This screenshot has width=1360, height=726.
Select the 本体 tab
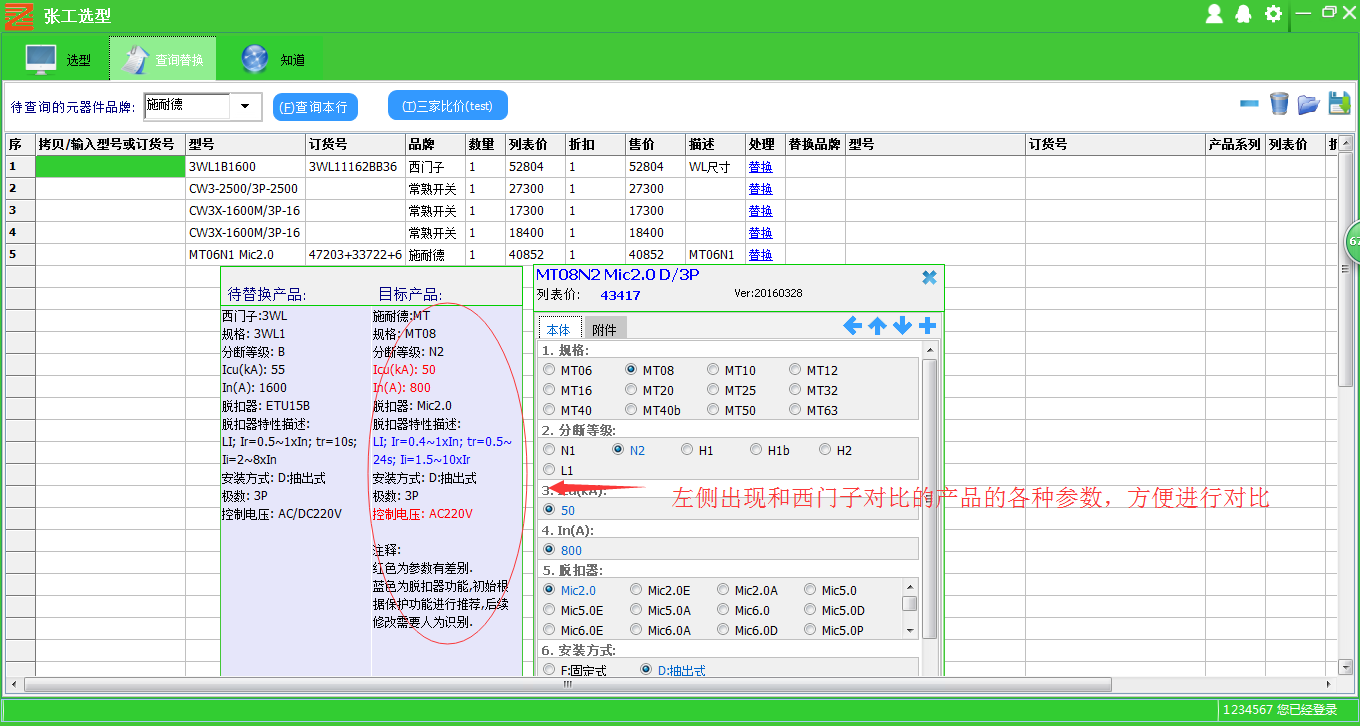pos(559,329)
